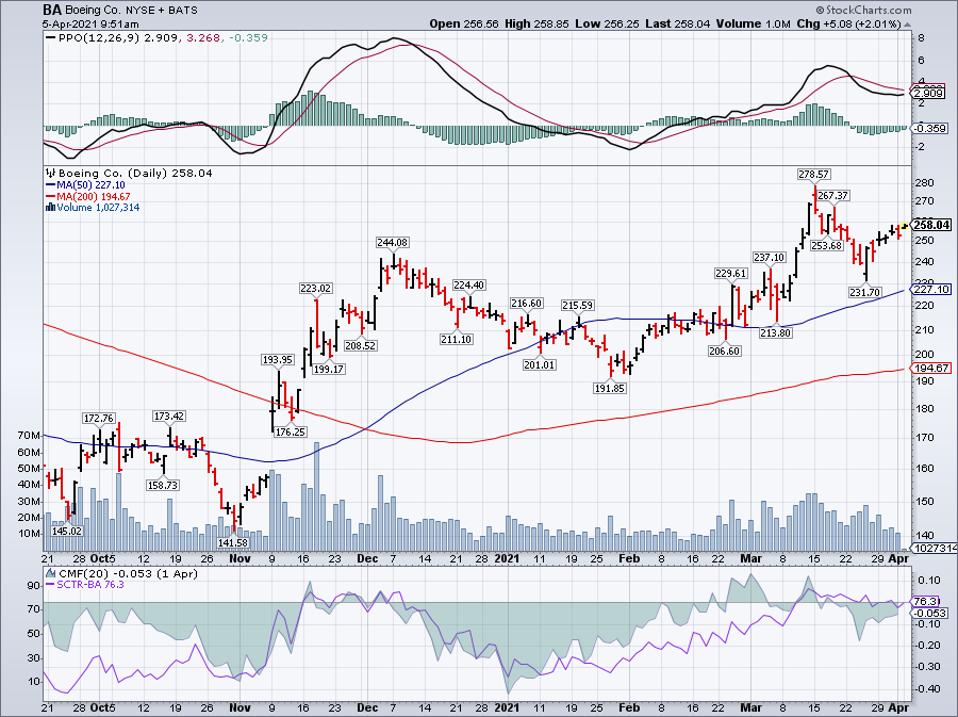Click the 216.60 price annotation
This screenshot has width=958, height=717.
pyautogui.click(x=527, y=304)
